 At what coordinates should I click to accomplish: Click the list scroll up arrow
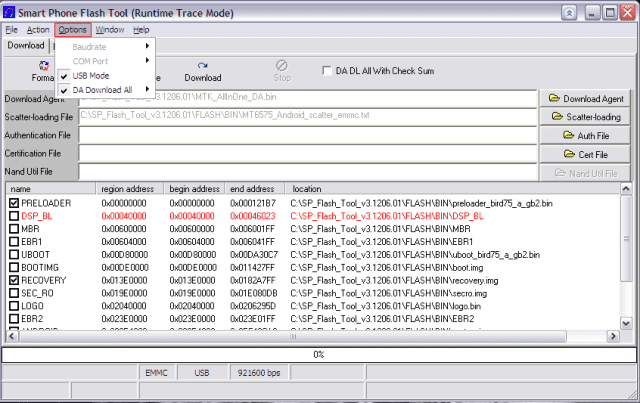click(x=626, y=189)
